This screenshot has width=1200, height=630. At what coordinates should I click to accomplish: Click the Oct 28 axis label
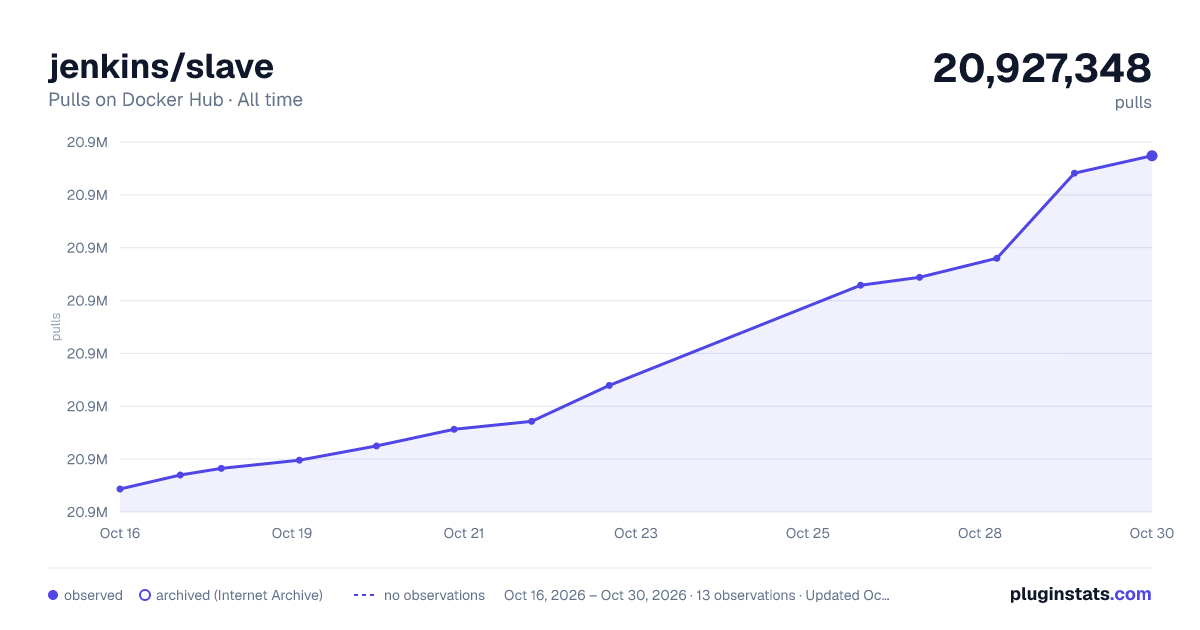pos(980,533)
